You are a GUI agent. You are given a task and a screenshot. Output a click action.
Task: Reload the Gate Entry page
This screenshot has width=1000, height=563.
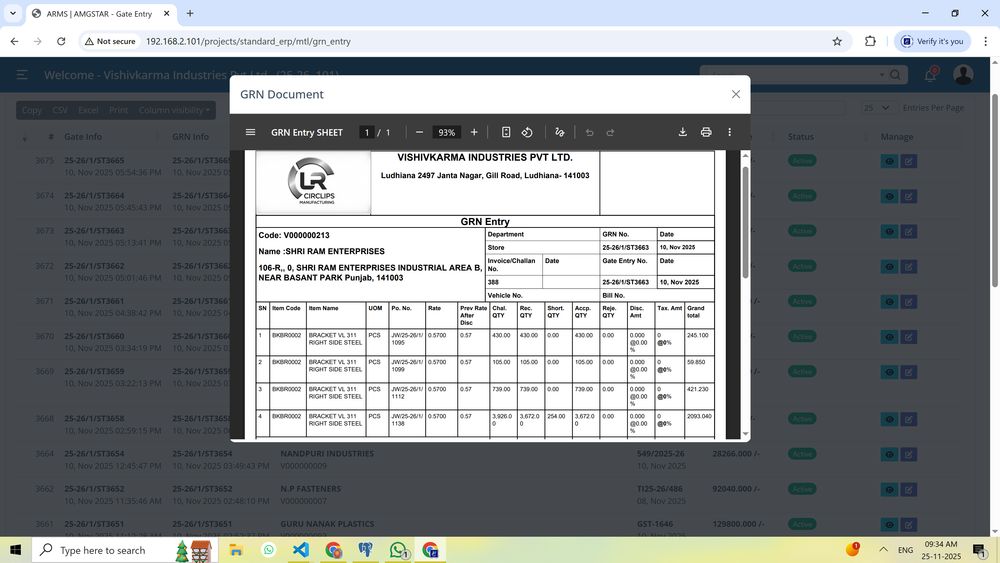[x=61, y=41]
